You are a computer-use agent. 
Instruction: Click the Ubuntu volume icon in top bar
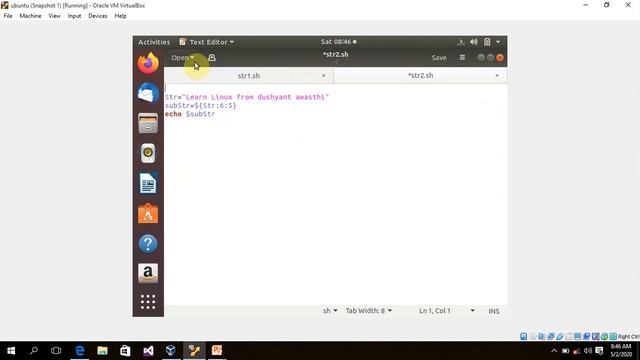[473, 42]
